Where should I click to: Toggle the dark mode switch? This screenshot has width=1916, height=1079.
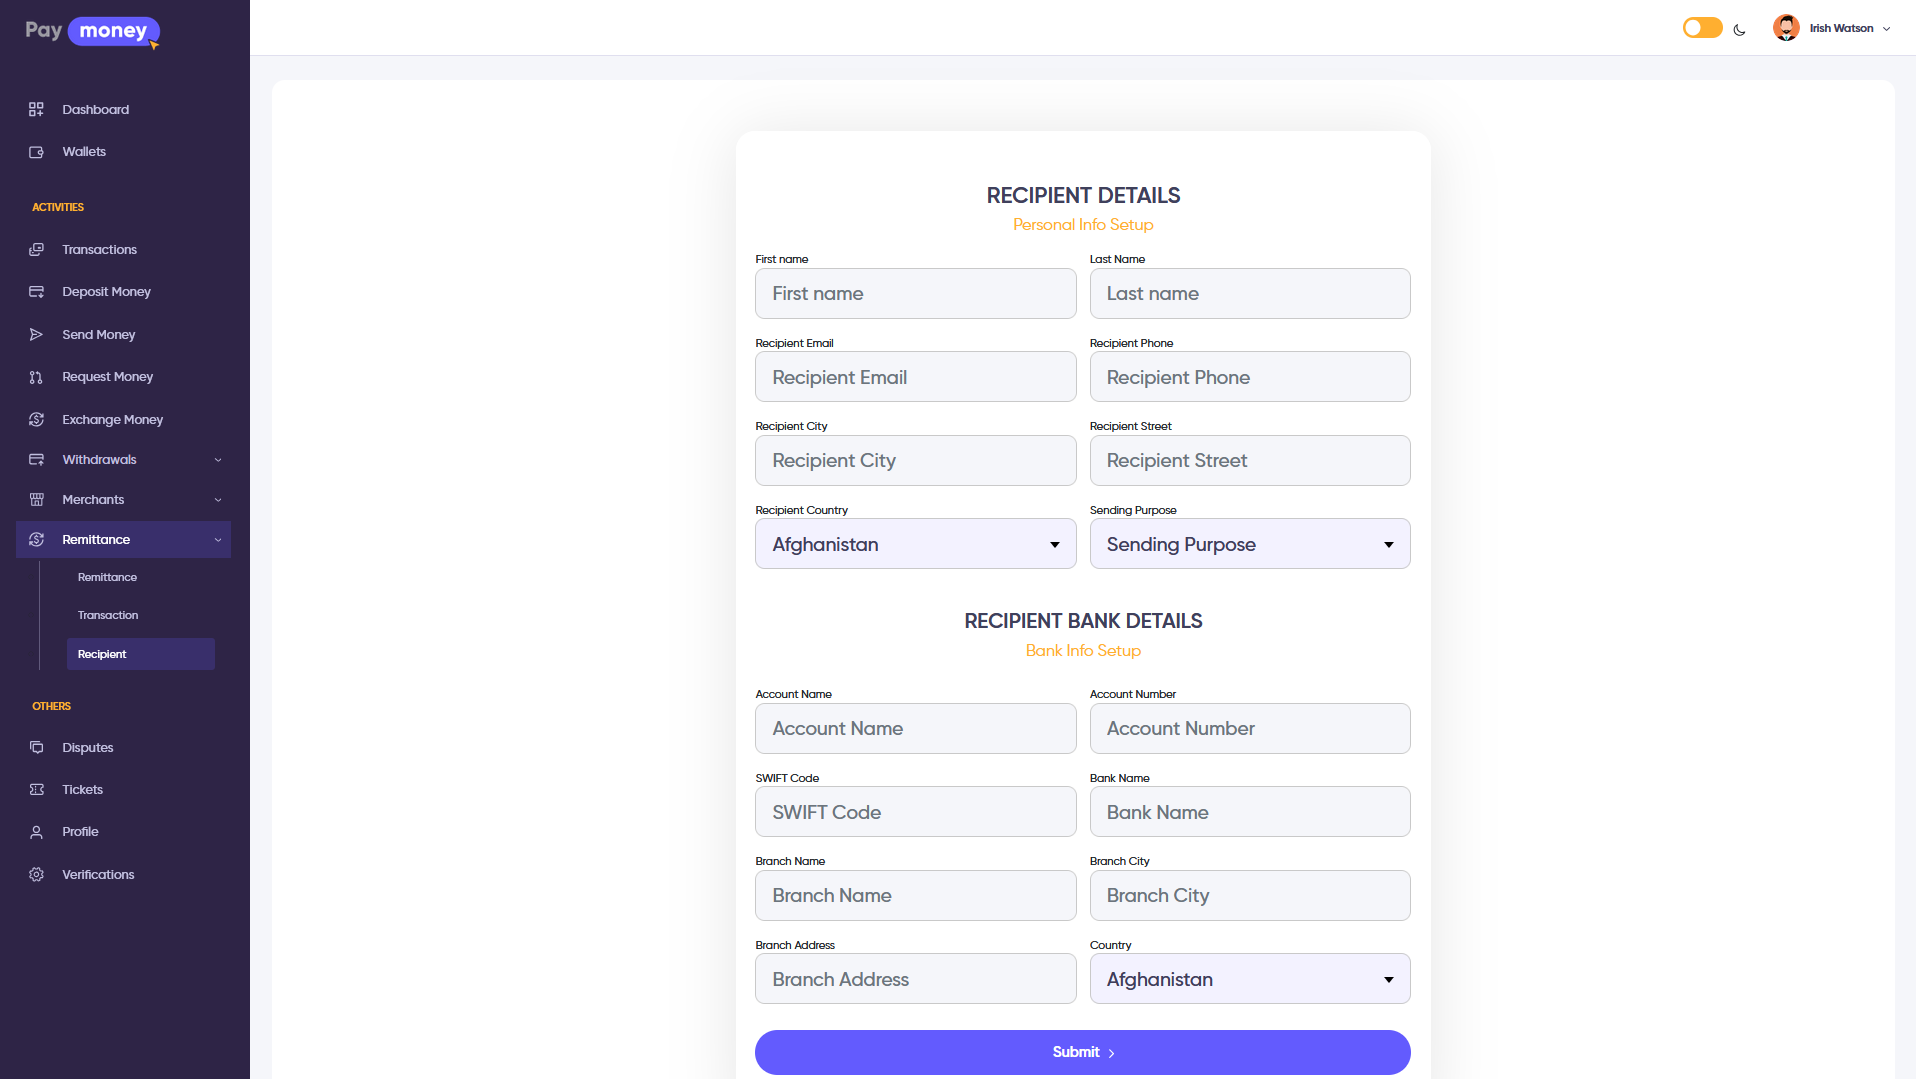point(1701,27)
